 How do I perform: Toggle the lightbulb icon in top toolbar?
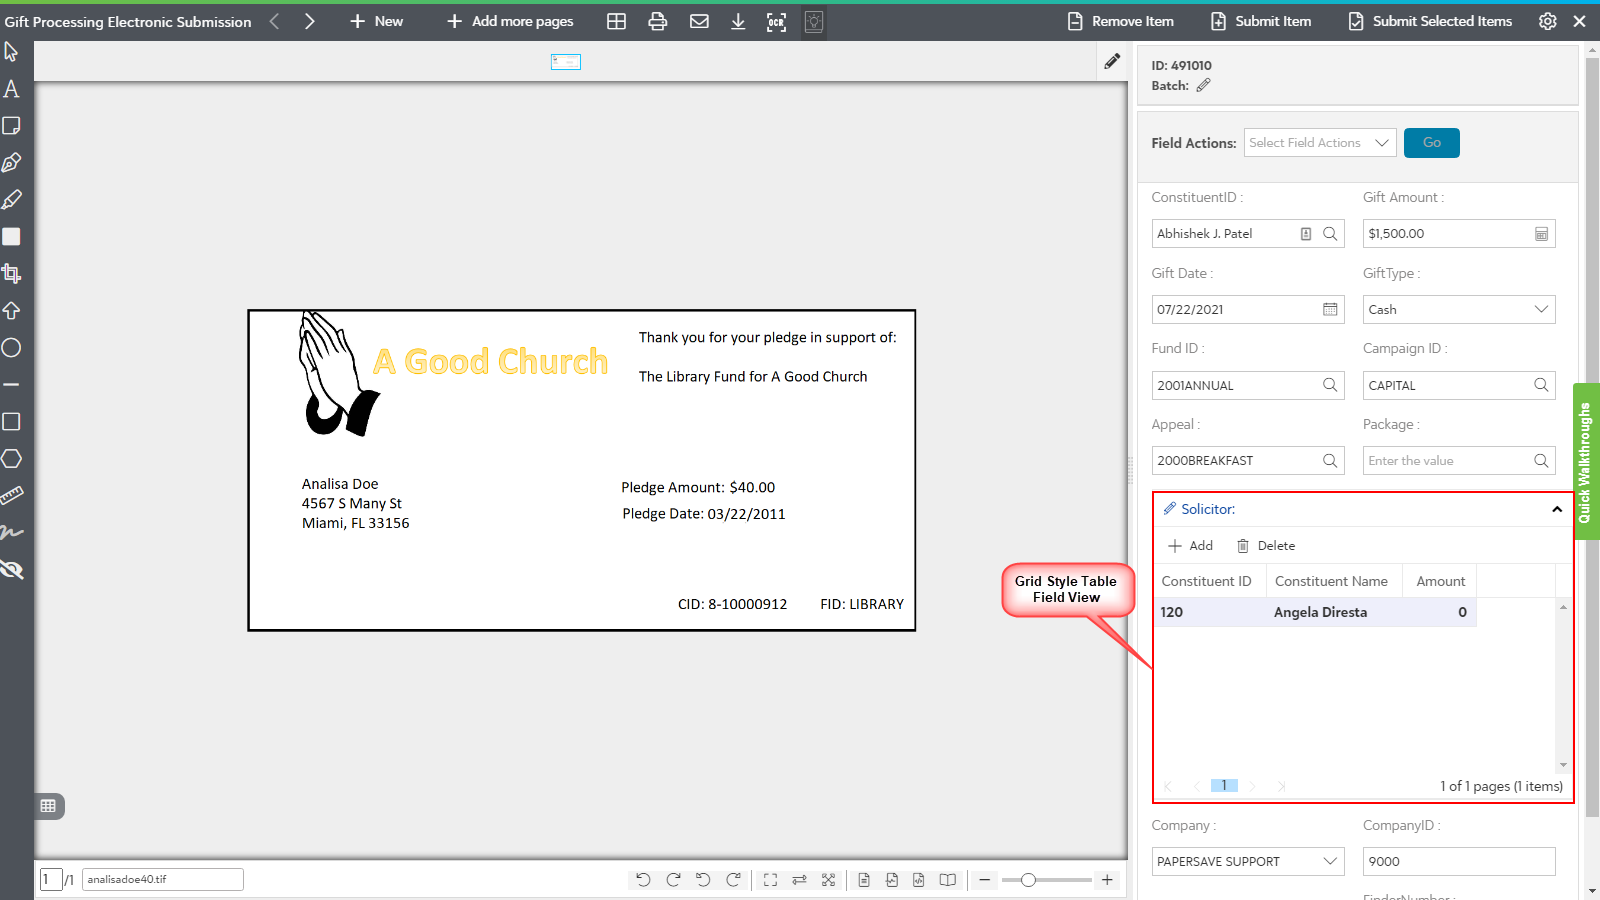814,22
